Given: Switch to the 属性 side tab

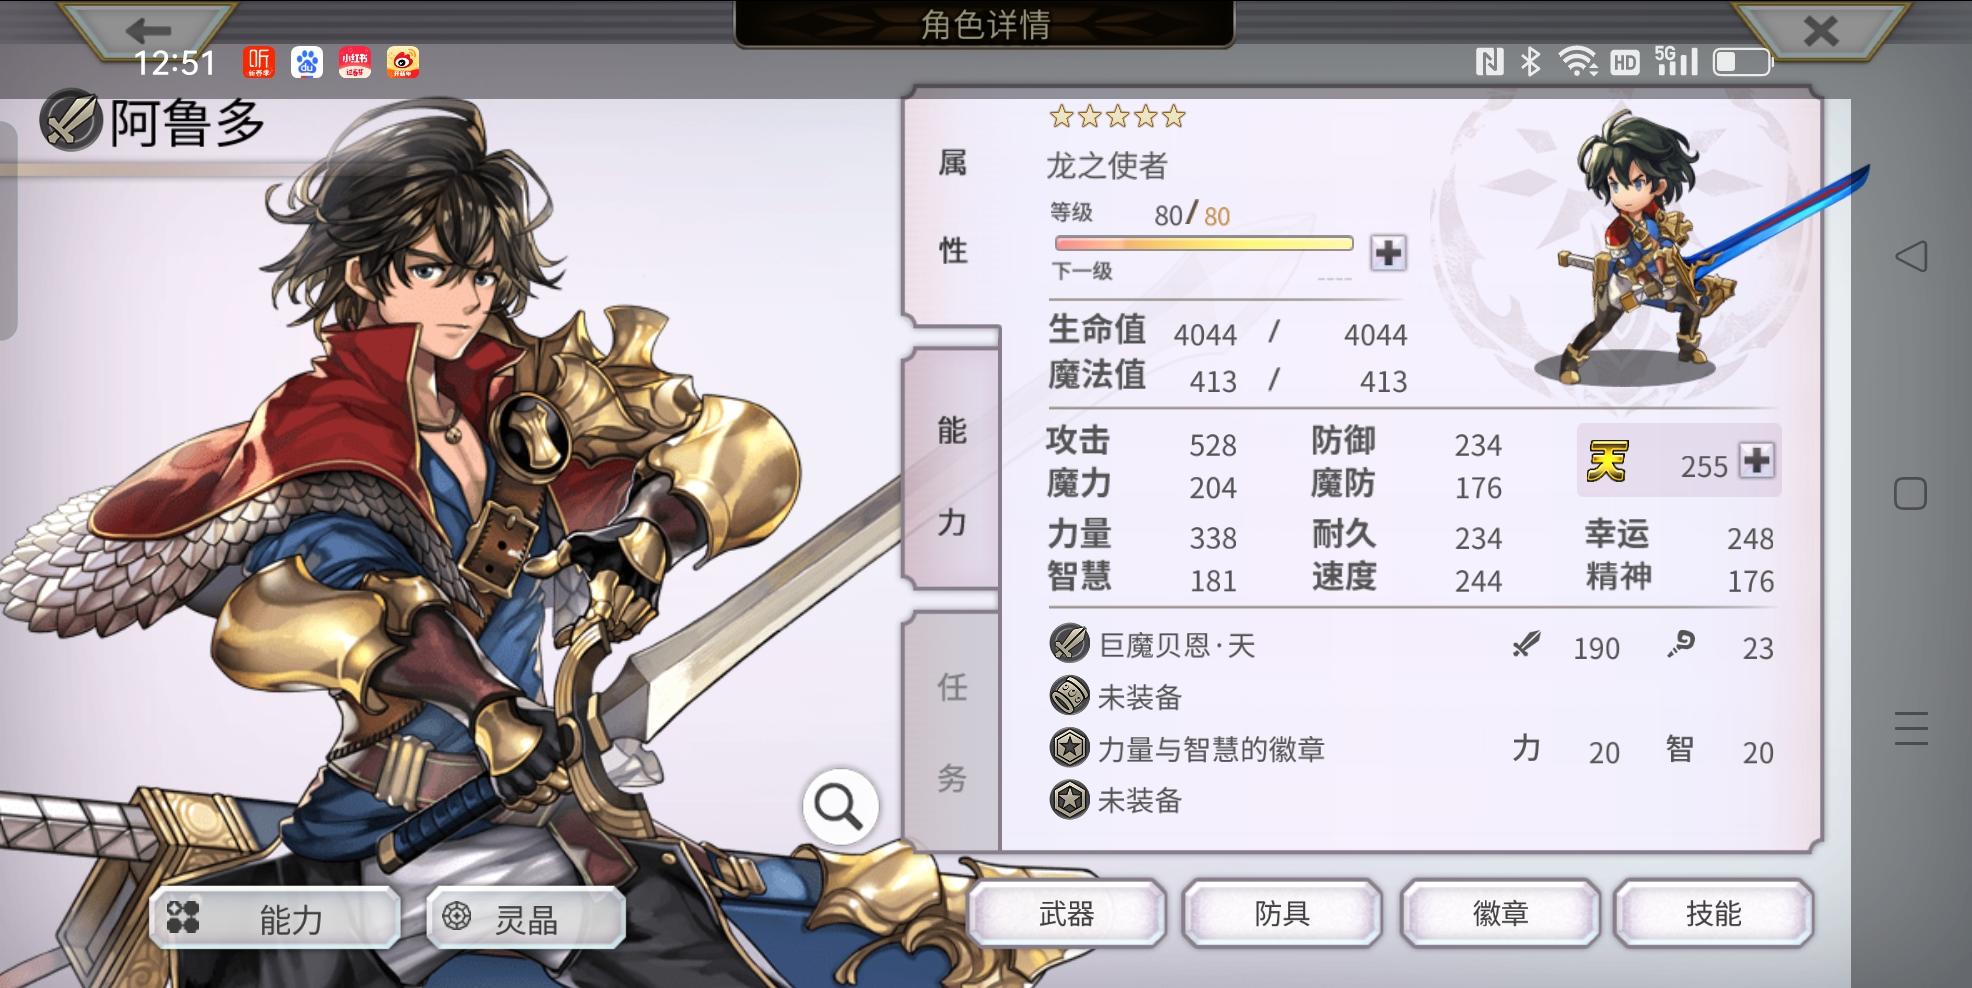Looking at the screenshot, I should click(952, 207).
